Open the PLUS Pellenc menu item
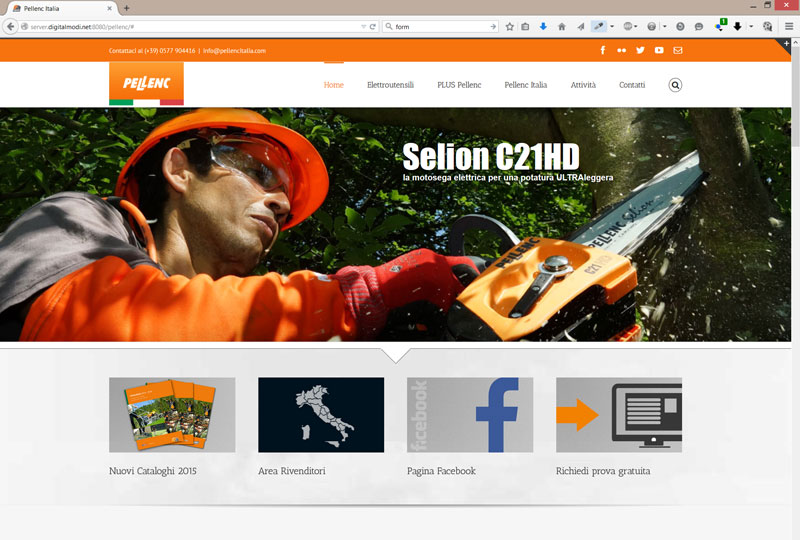This screenshot has height=540, width=800. (x=459, y=85)
